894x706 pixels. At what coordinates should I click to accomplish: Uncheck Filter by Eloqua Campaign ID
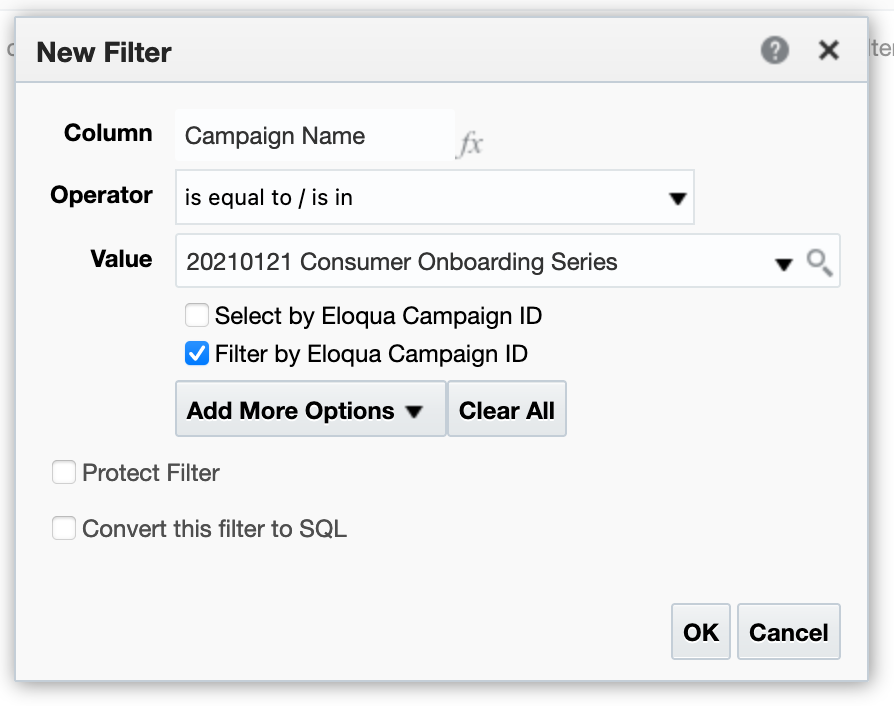click(x=197, y=353)
